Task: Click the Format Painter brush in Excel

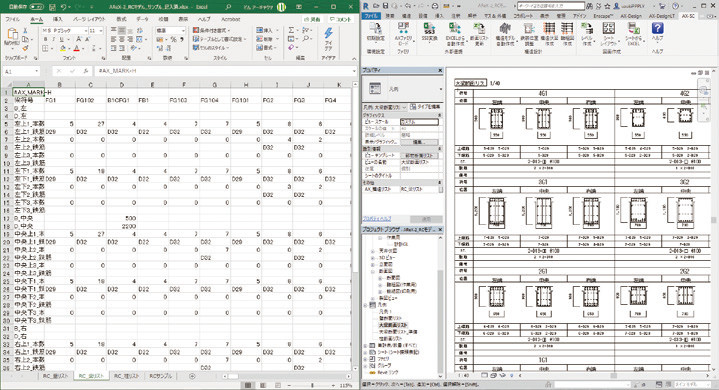Action: pyautogui.click(x=25, y=48)
